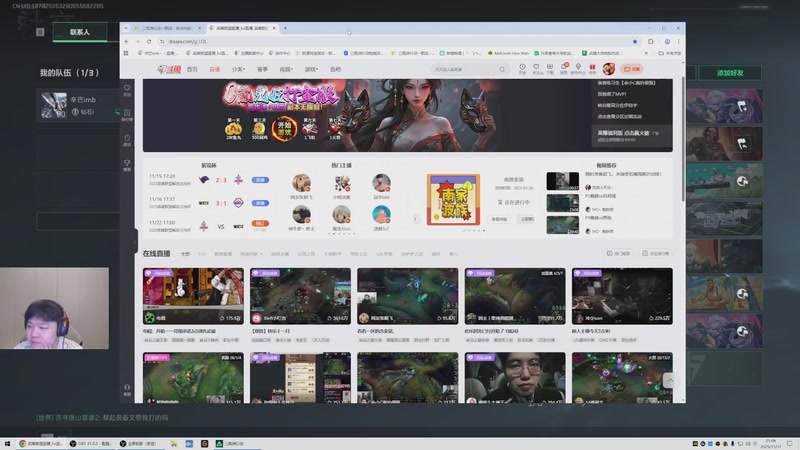
Task: Switch to the first browser tab
Action: [166, 28]
